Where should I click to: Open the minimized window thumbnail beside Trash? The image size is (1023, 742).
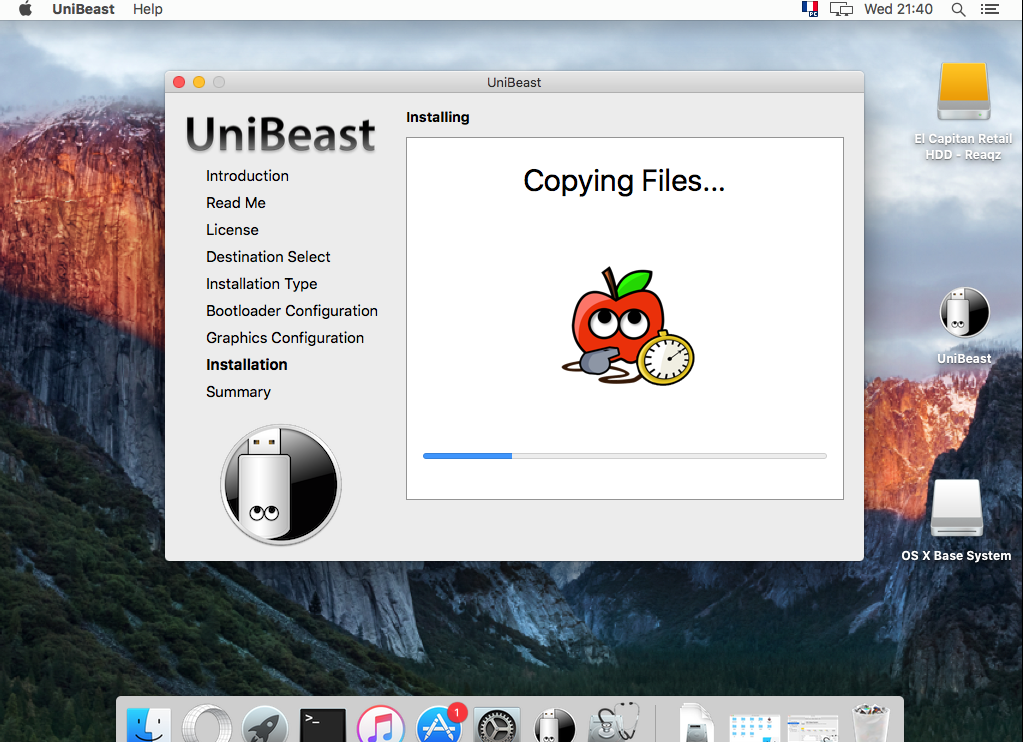[812, 728]
